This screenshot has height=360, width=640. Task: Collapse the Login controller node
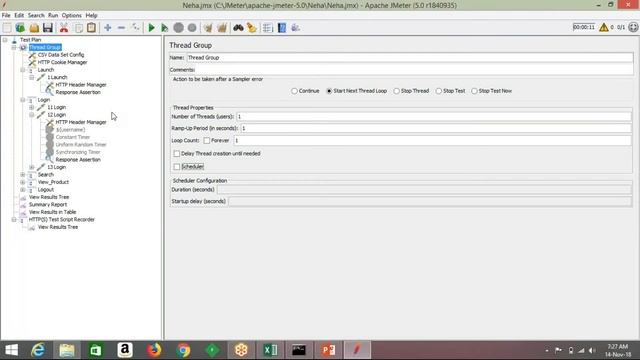(x=23, y=100)
